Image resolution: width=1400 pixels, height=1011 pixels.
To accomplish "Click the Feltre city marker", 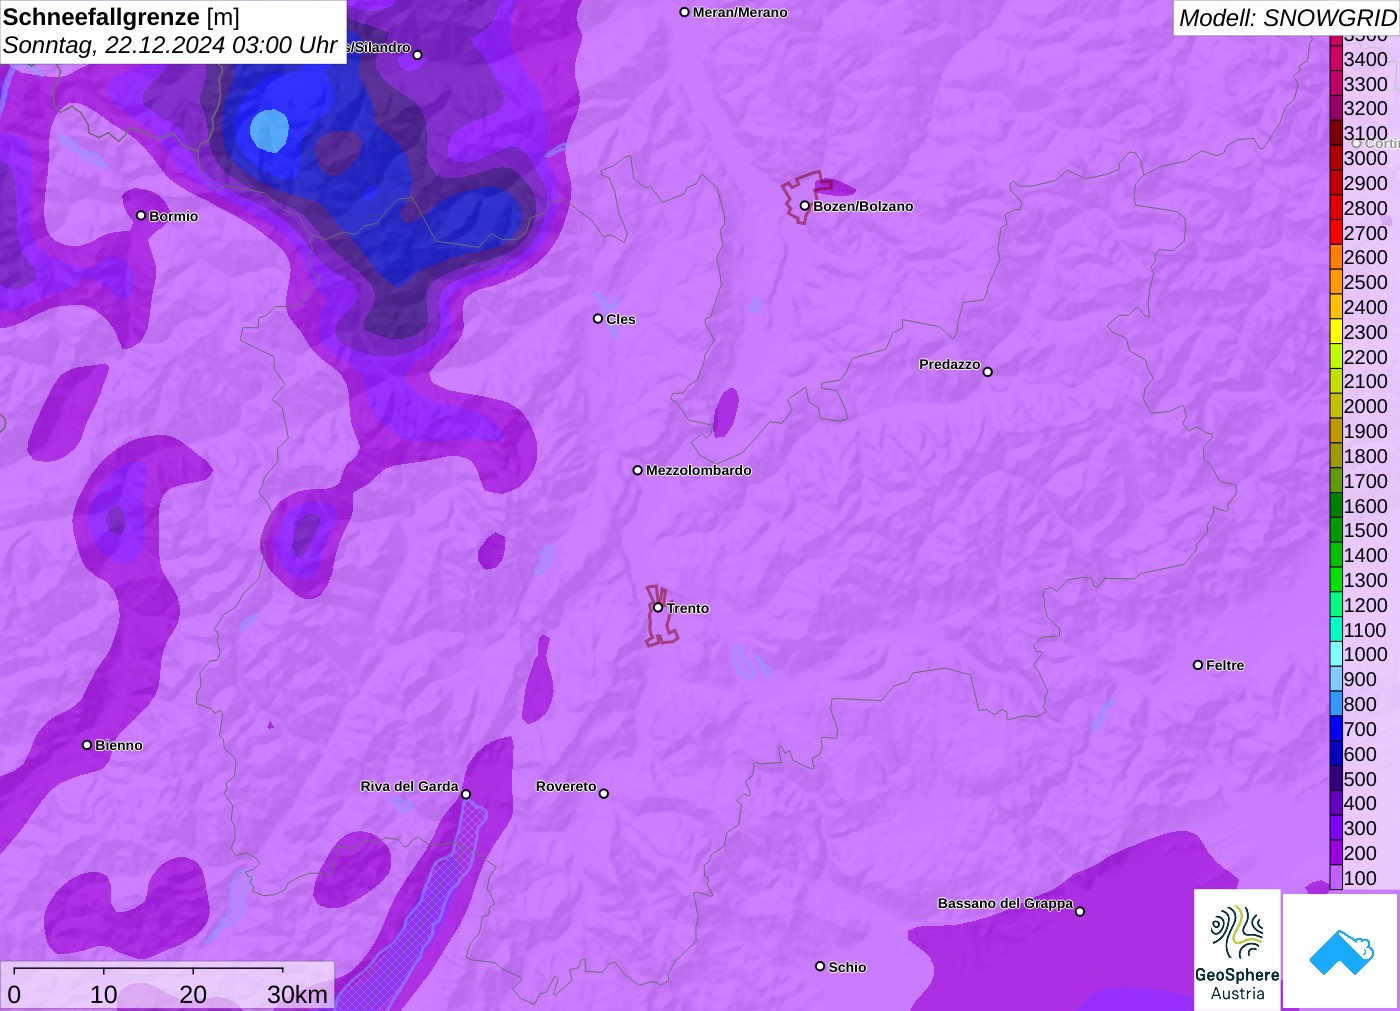I will 1198,665.
